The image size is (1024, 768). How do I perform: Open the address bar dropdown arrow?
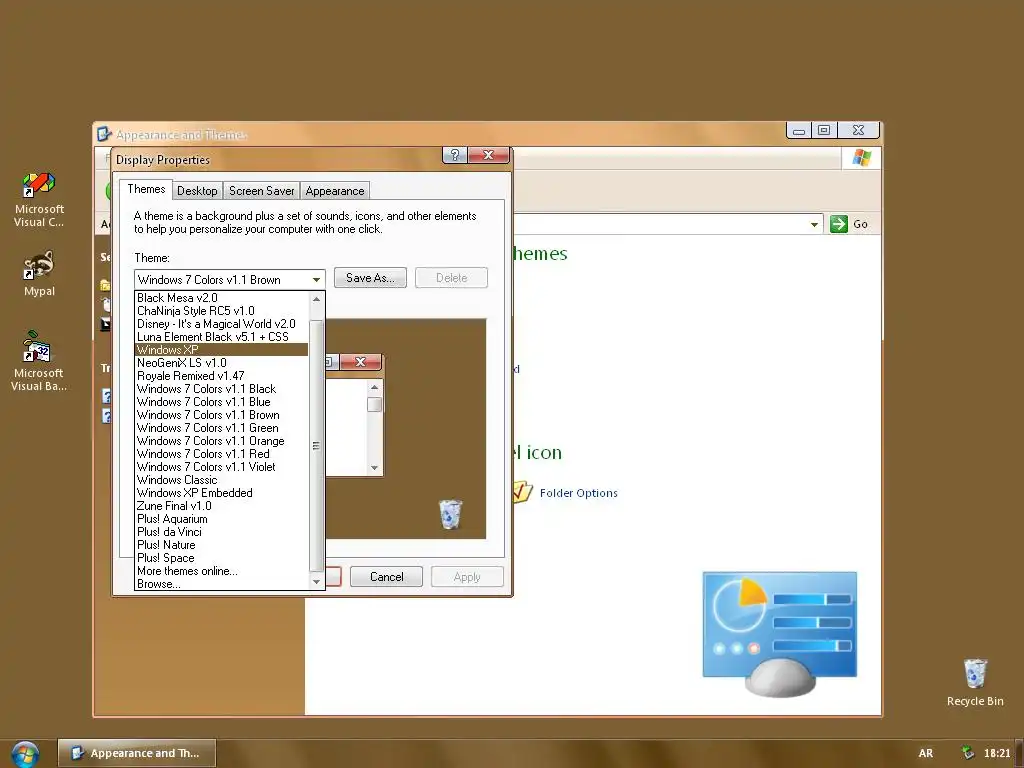814,224
